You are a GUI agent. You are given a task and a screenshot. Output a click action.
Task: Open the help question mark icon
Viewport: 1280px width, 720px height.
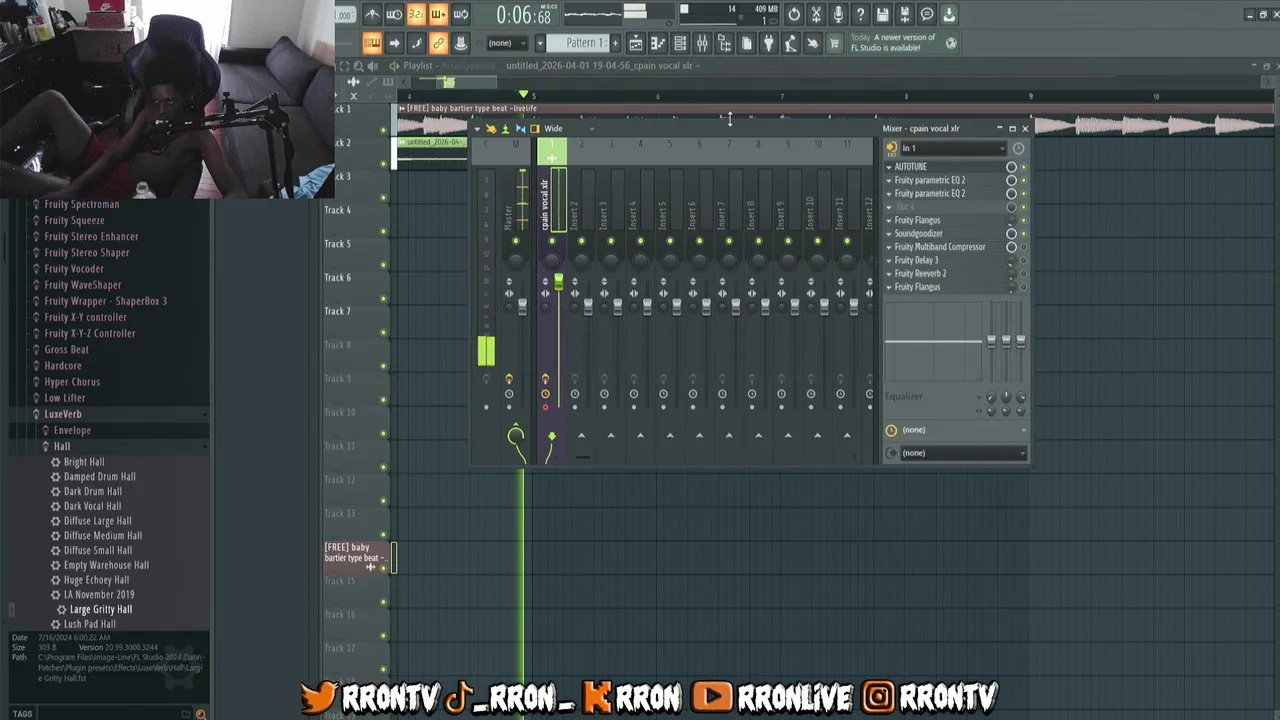860,14
